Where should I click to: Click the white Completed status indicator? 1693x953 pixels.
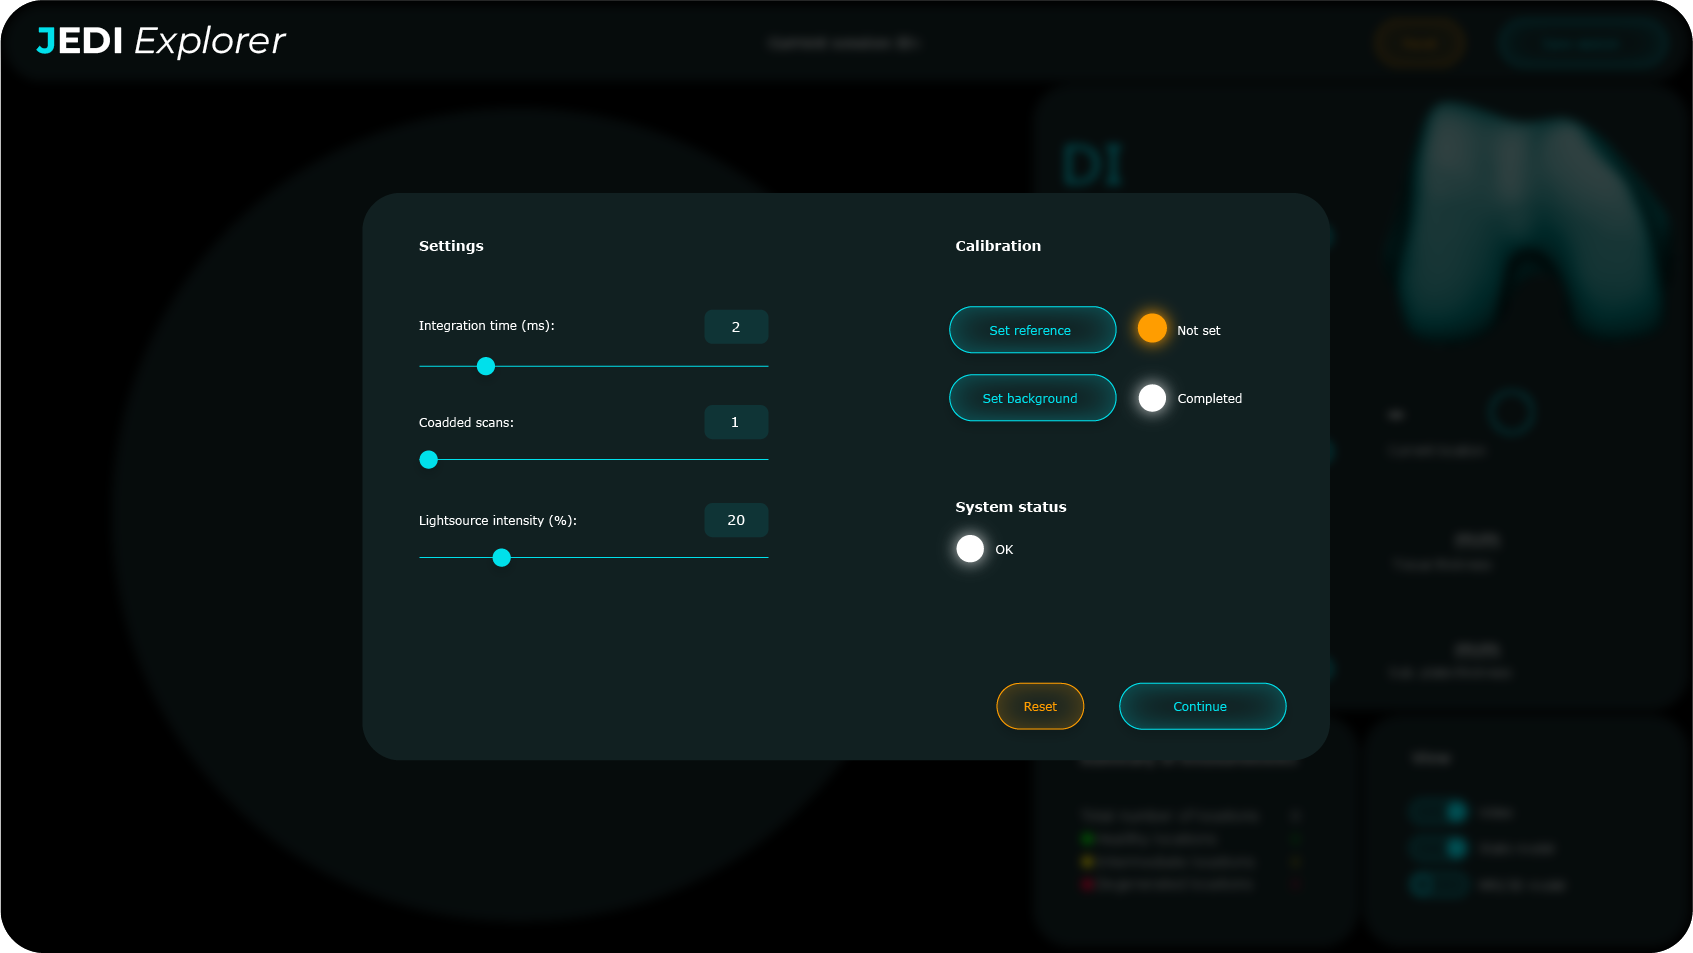coord(1152,398)
